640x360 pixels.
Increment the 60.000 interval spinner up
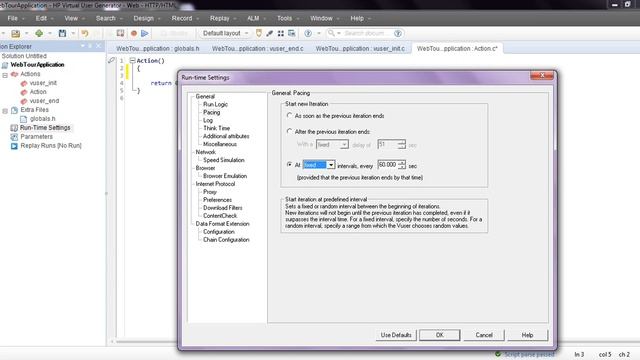[x=402, y=162]
